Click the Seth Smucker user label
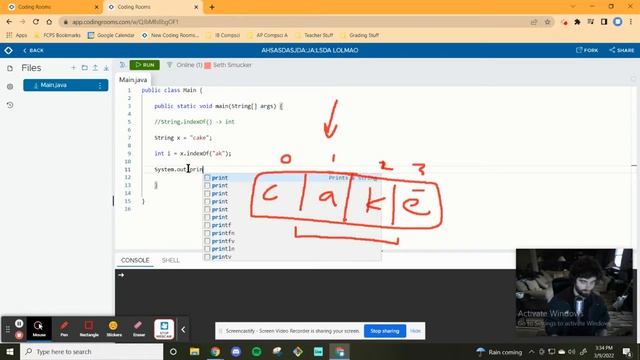 tap(232, 65)
